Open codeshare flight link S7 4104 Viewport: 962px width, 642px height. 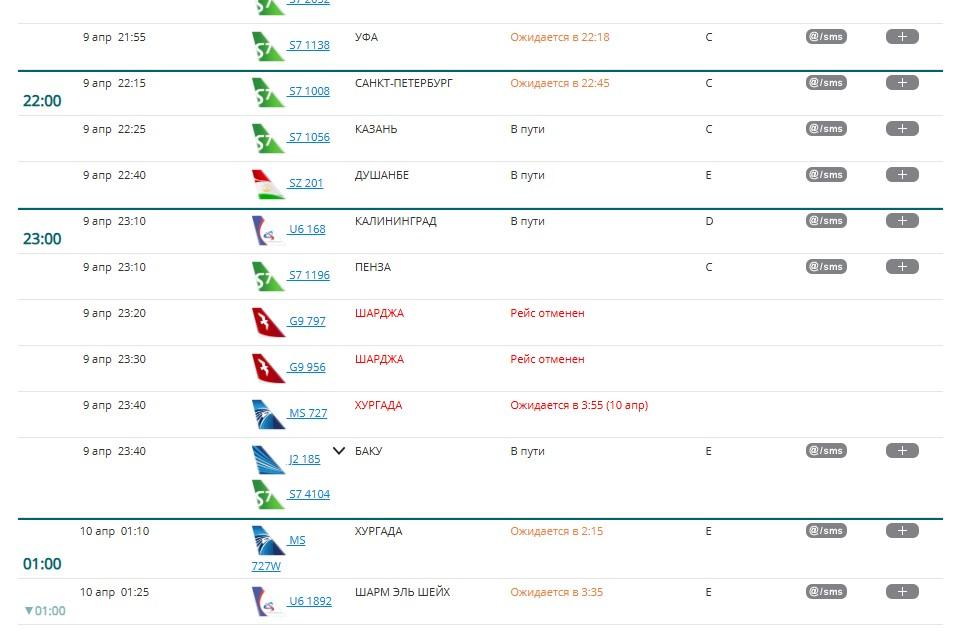pos(309,494)
